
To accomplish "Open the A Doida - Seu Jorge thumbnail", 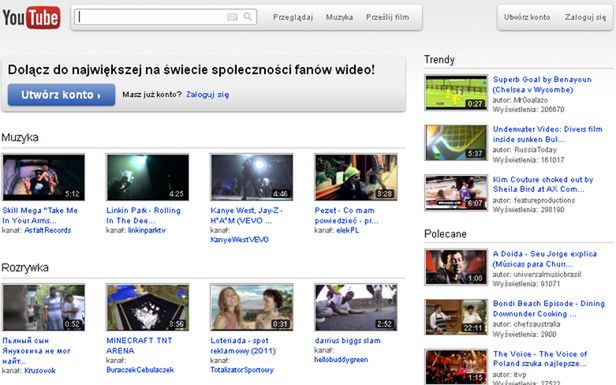I will (x=456, y=267).
